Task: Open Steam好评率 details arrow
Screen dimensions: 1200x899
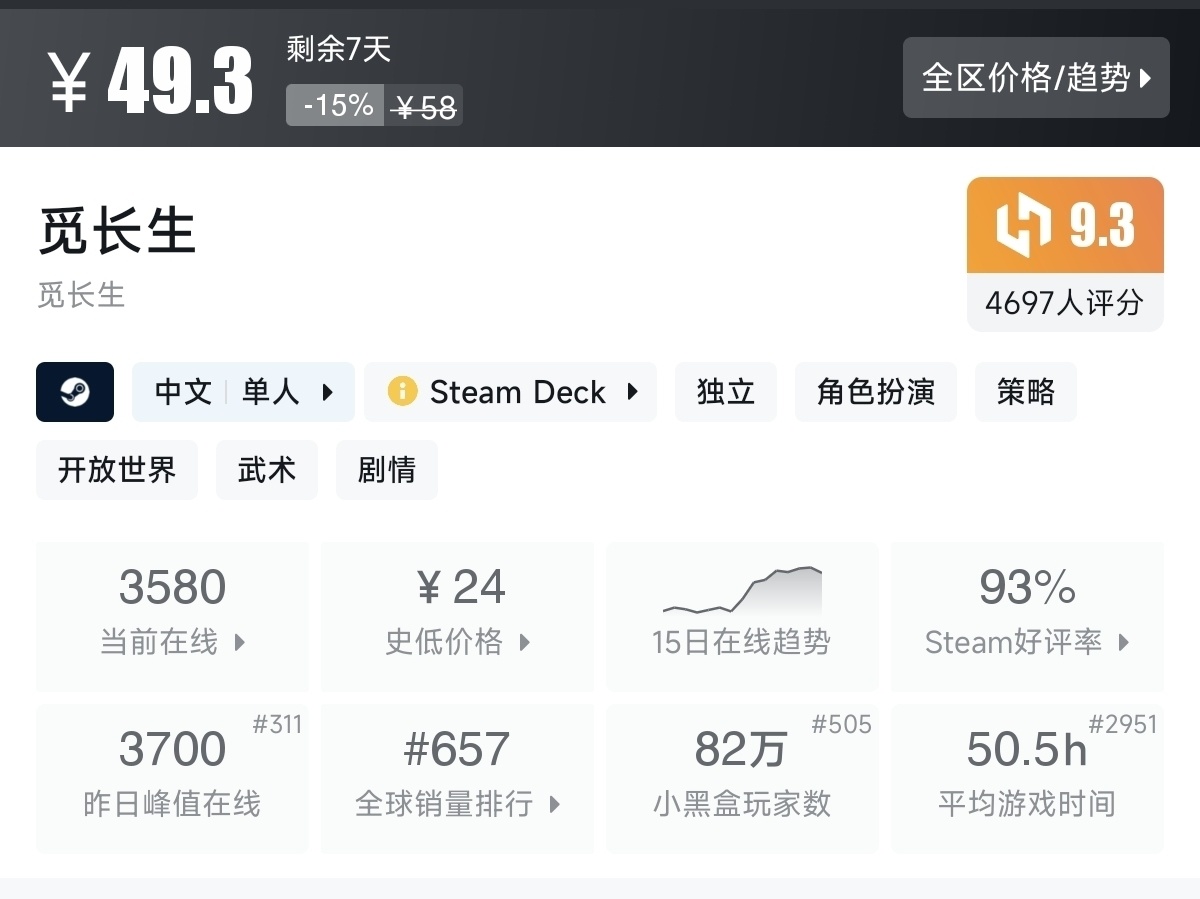Action: 1124,642
